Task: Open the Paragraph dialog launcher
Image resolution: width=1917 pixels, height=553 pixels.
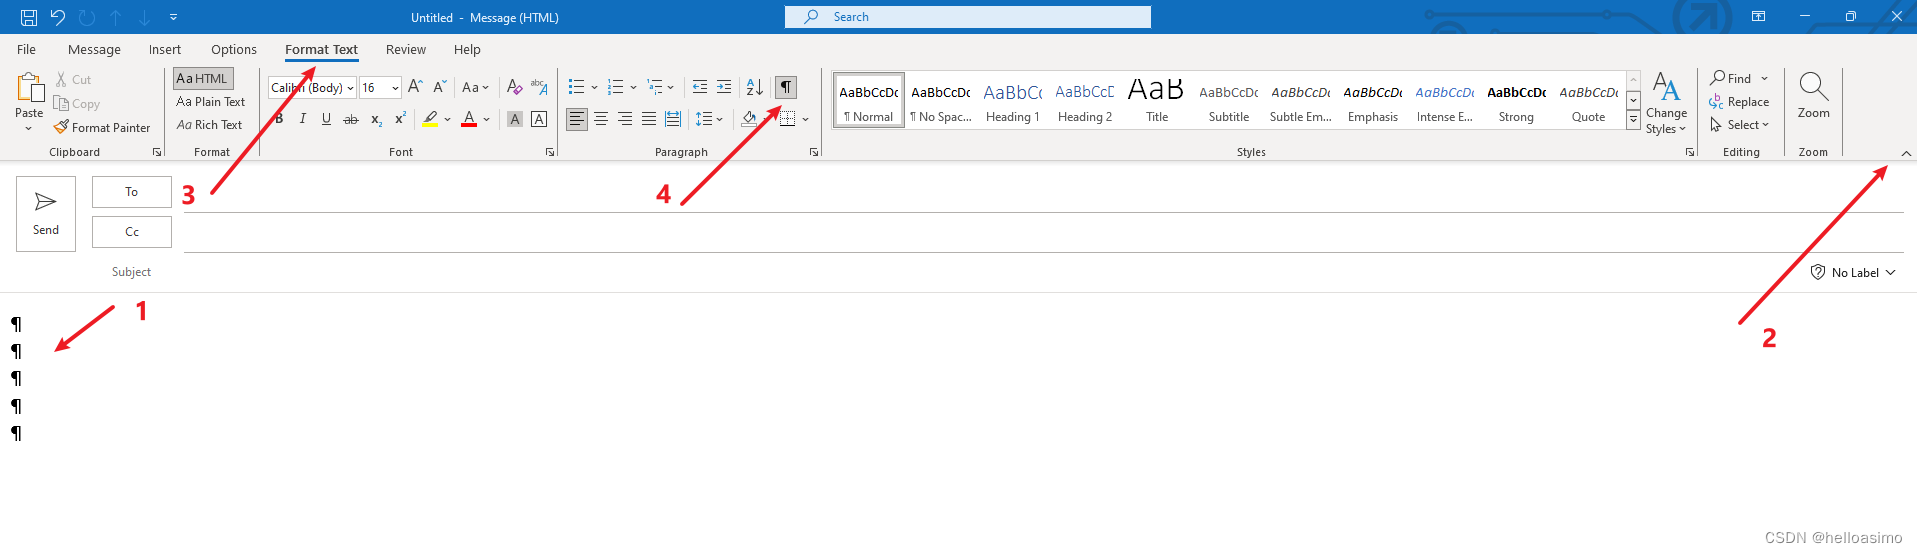Action: pos(814,152)
